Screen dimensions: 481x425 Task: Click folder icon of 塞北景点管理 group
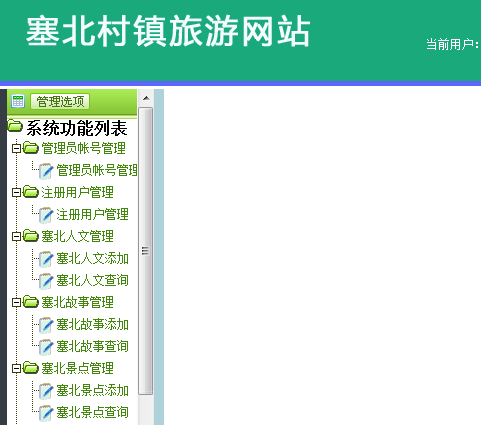(31, 367)
